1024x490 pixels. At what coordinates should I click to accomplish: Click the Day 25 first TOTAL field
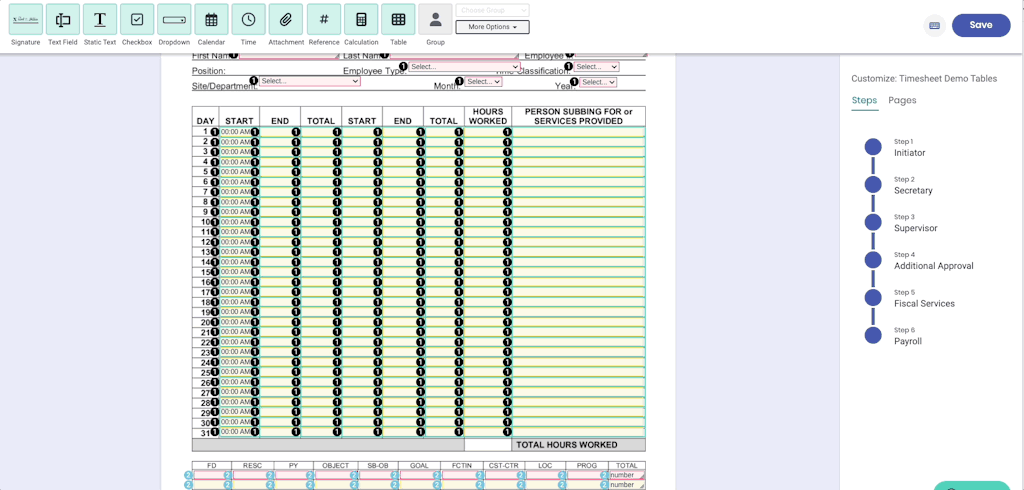point(321,372)
